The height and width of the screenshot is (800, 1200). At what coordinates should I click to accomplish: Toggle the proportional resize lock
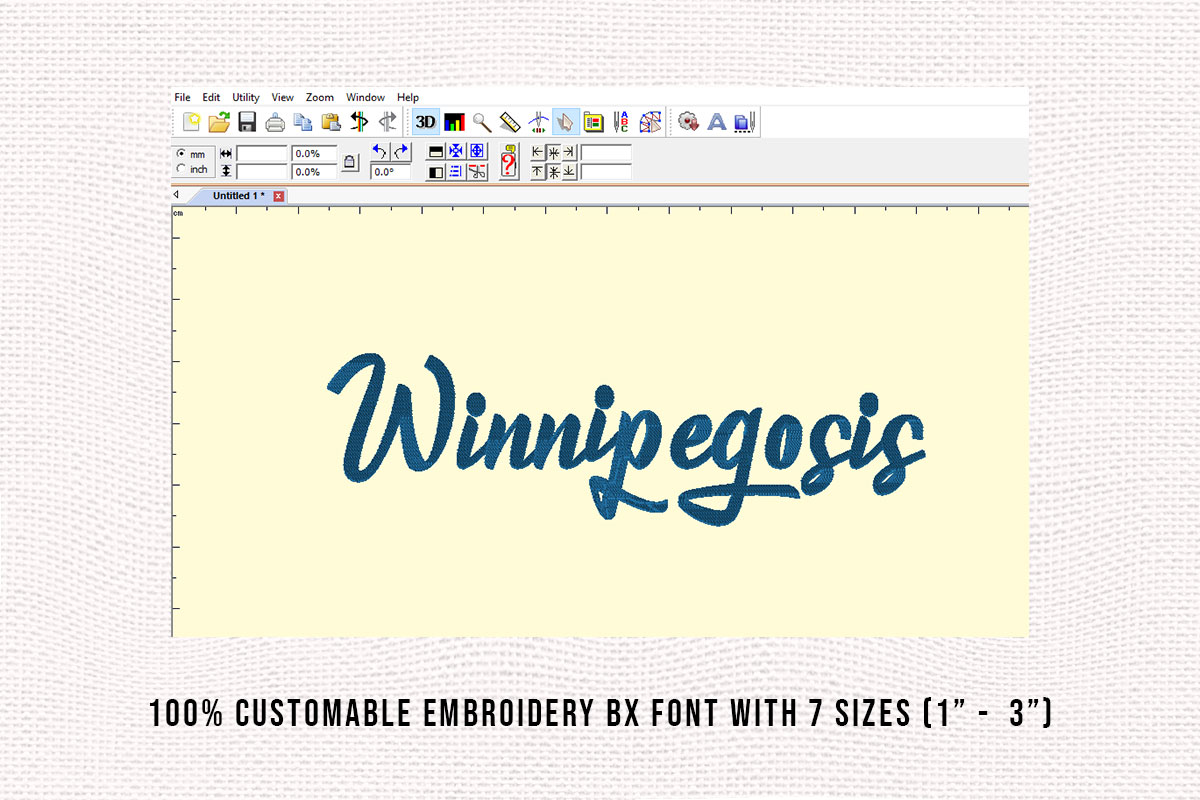click(x=349, y=161)
